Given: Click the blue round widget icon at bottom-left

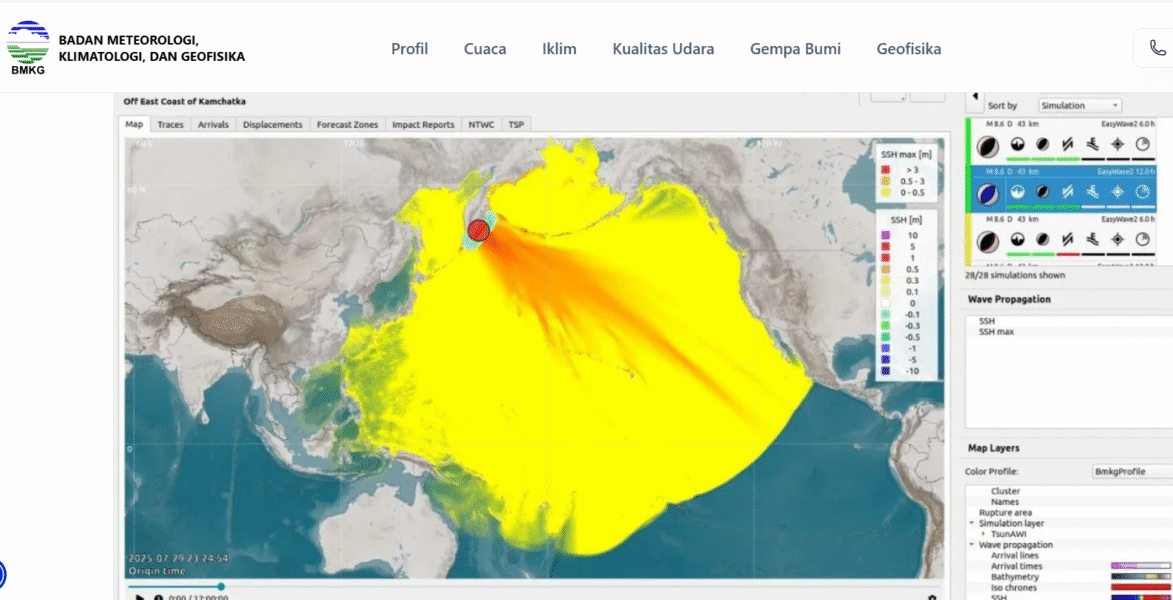Looking at the screenshot, I should point(1,575).
